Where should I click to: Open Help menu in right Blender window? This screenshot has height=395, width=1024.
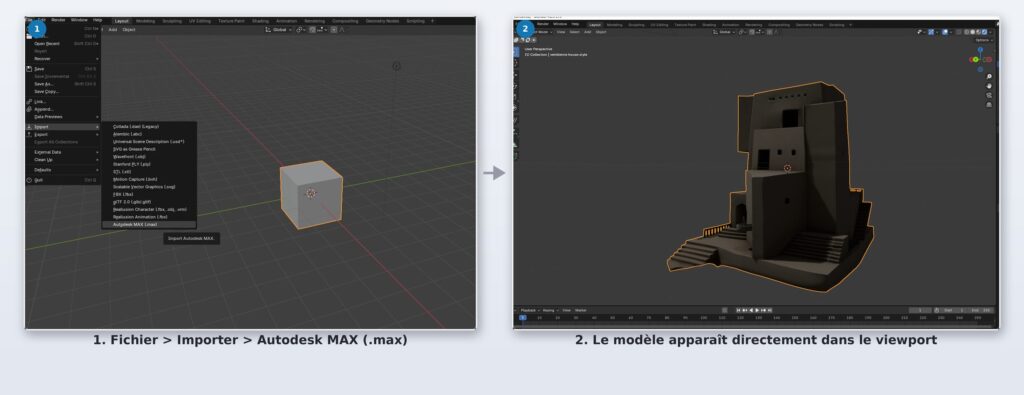click(575, 24)
